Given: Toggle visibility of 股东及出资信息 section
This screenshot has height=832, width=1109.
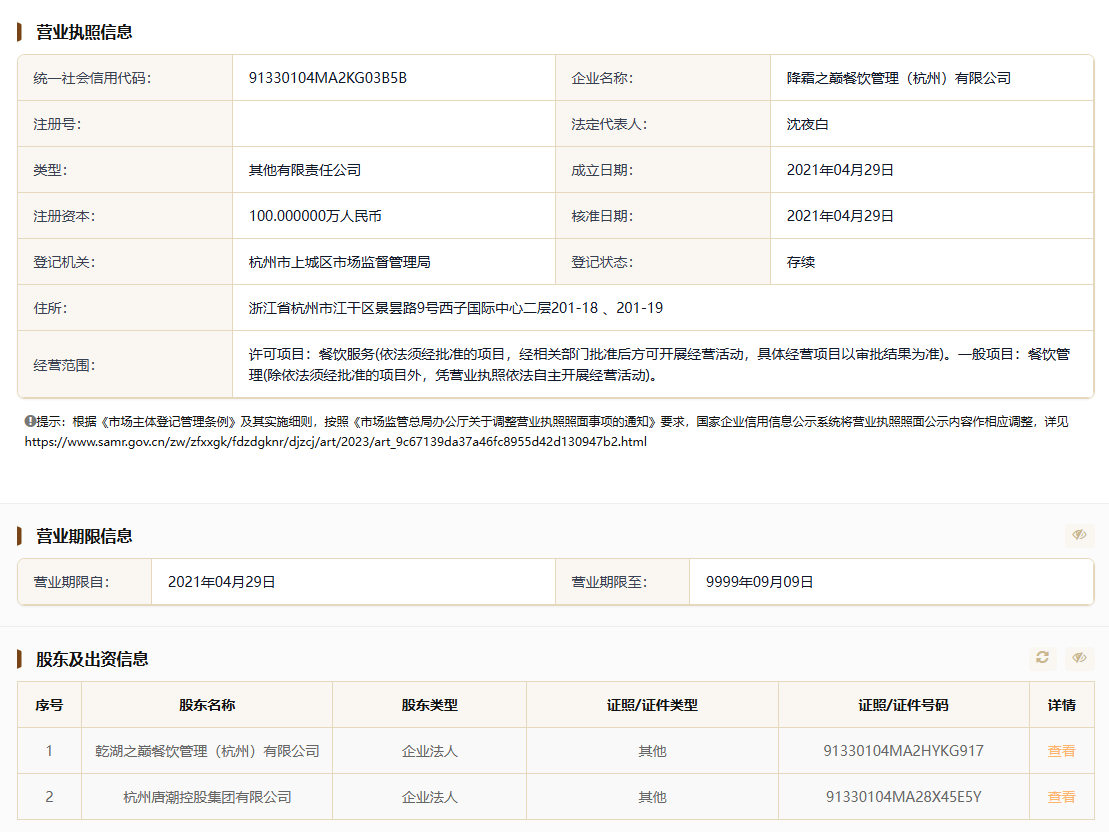Looking at the screenshot, I should tap(1079, 658).
